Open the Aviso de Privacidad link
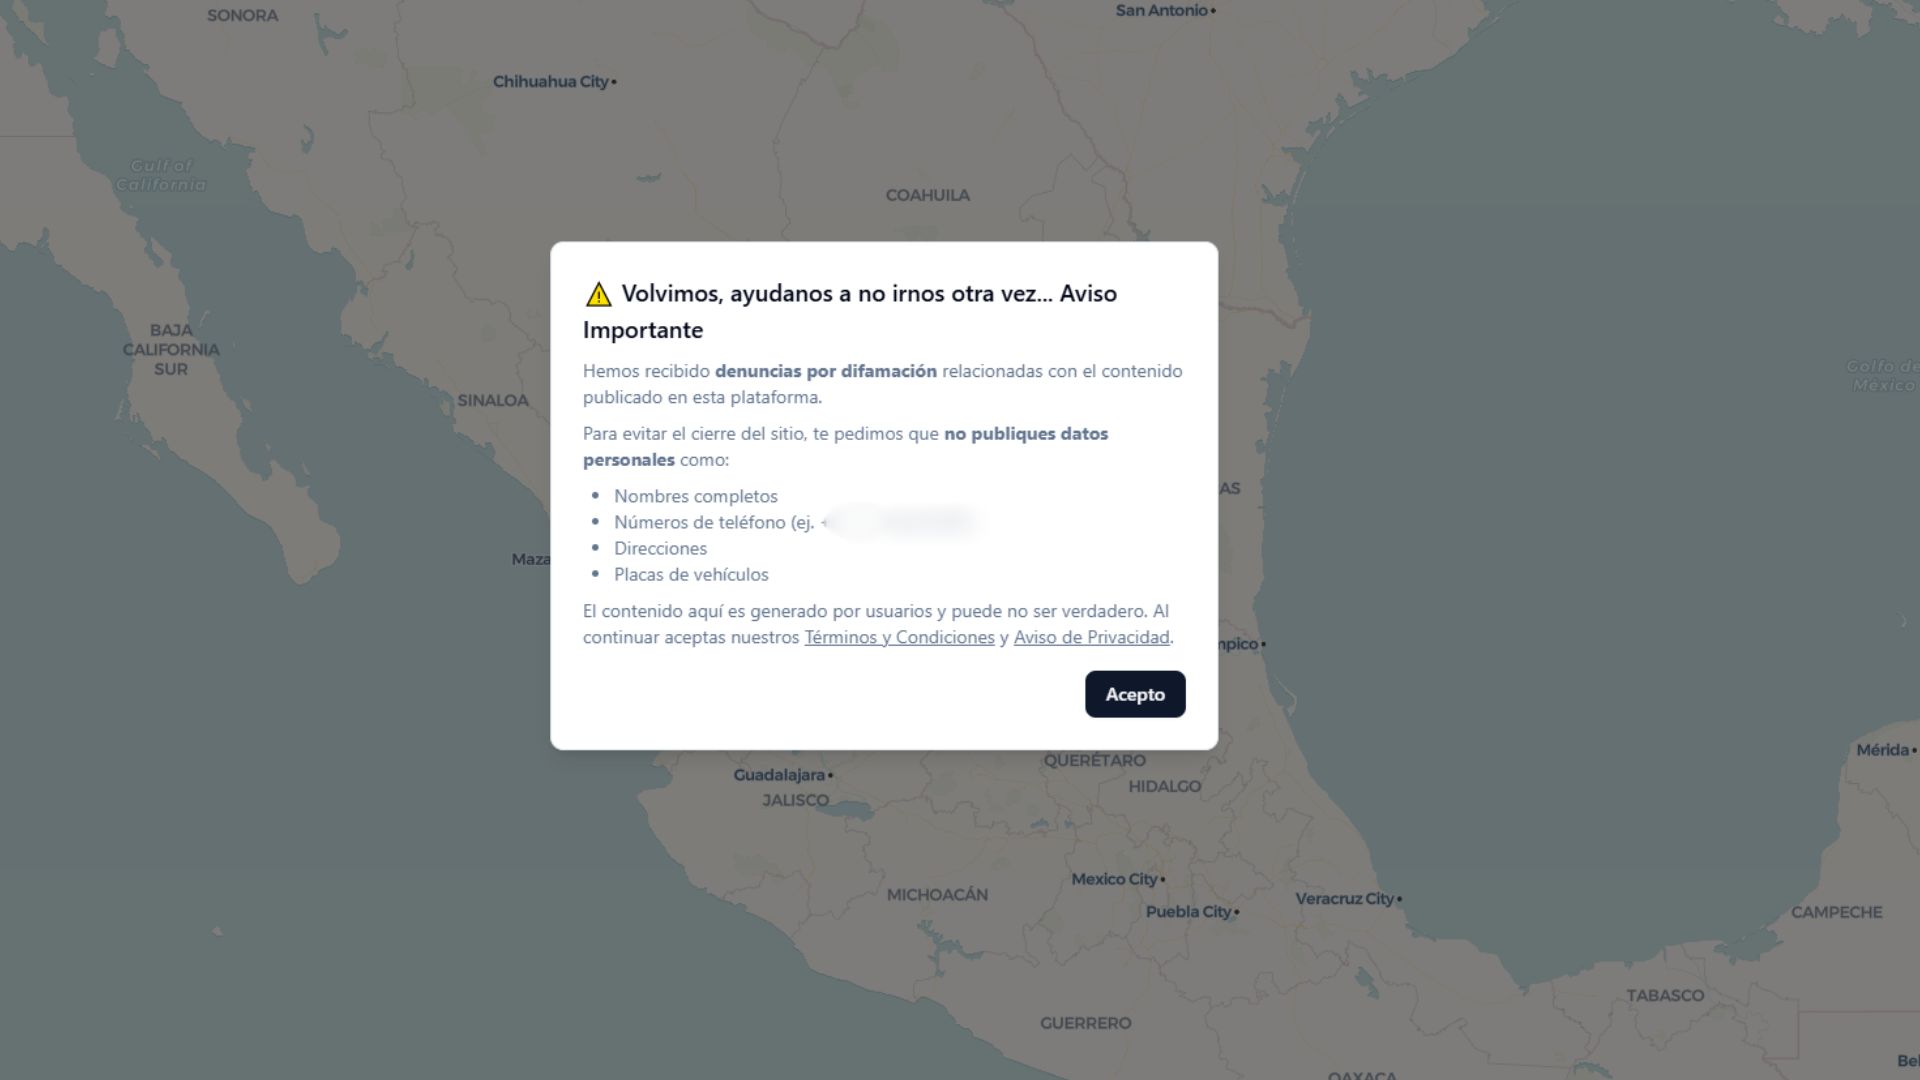Viewport: 1920px width, 1080px height. [x=1091, y=637]
